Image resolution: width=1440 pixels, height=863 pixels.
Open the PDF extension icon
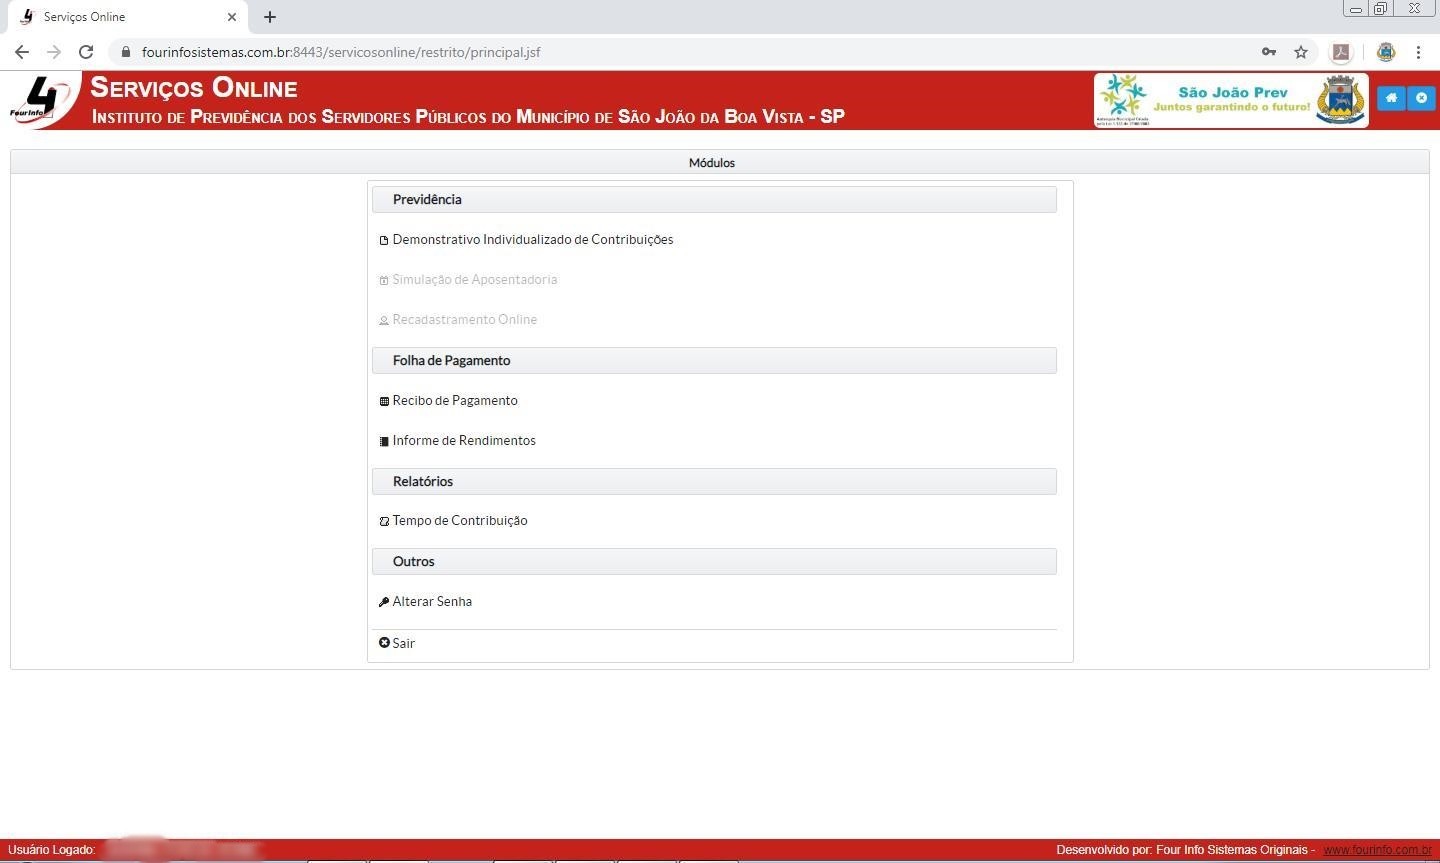pyautogui.click(x=1341, y=52)
